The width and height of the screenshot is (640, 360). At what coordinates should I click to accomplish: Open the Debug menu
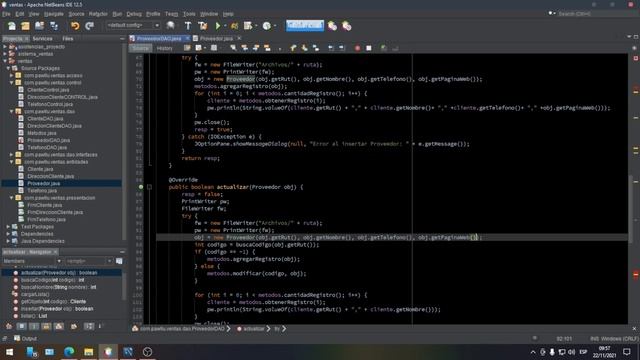(134, 14)
